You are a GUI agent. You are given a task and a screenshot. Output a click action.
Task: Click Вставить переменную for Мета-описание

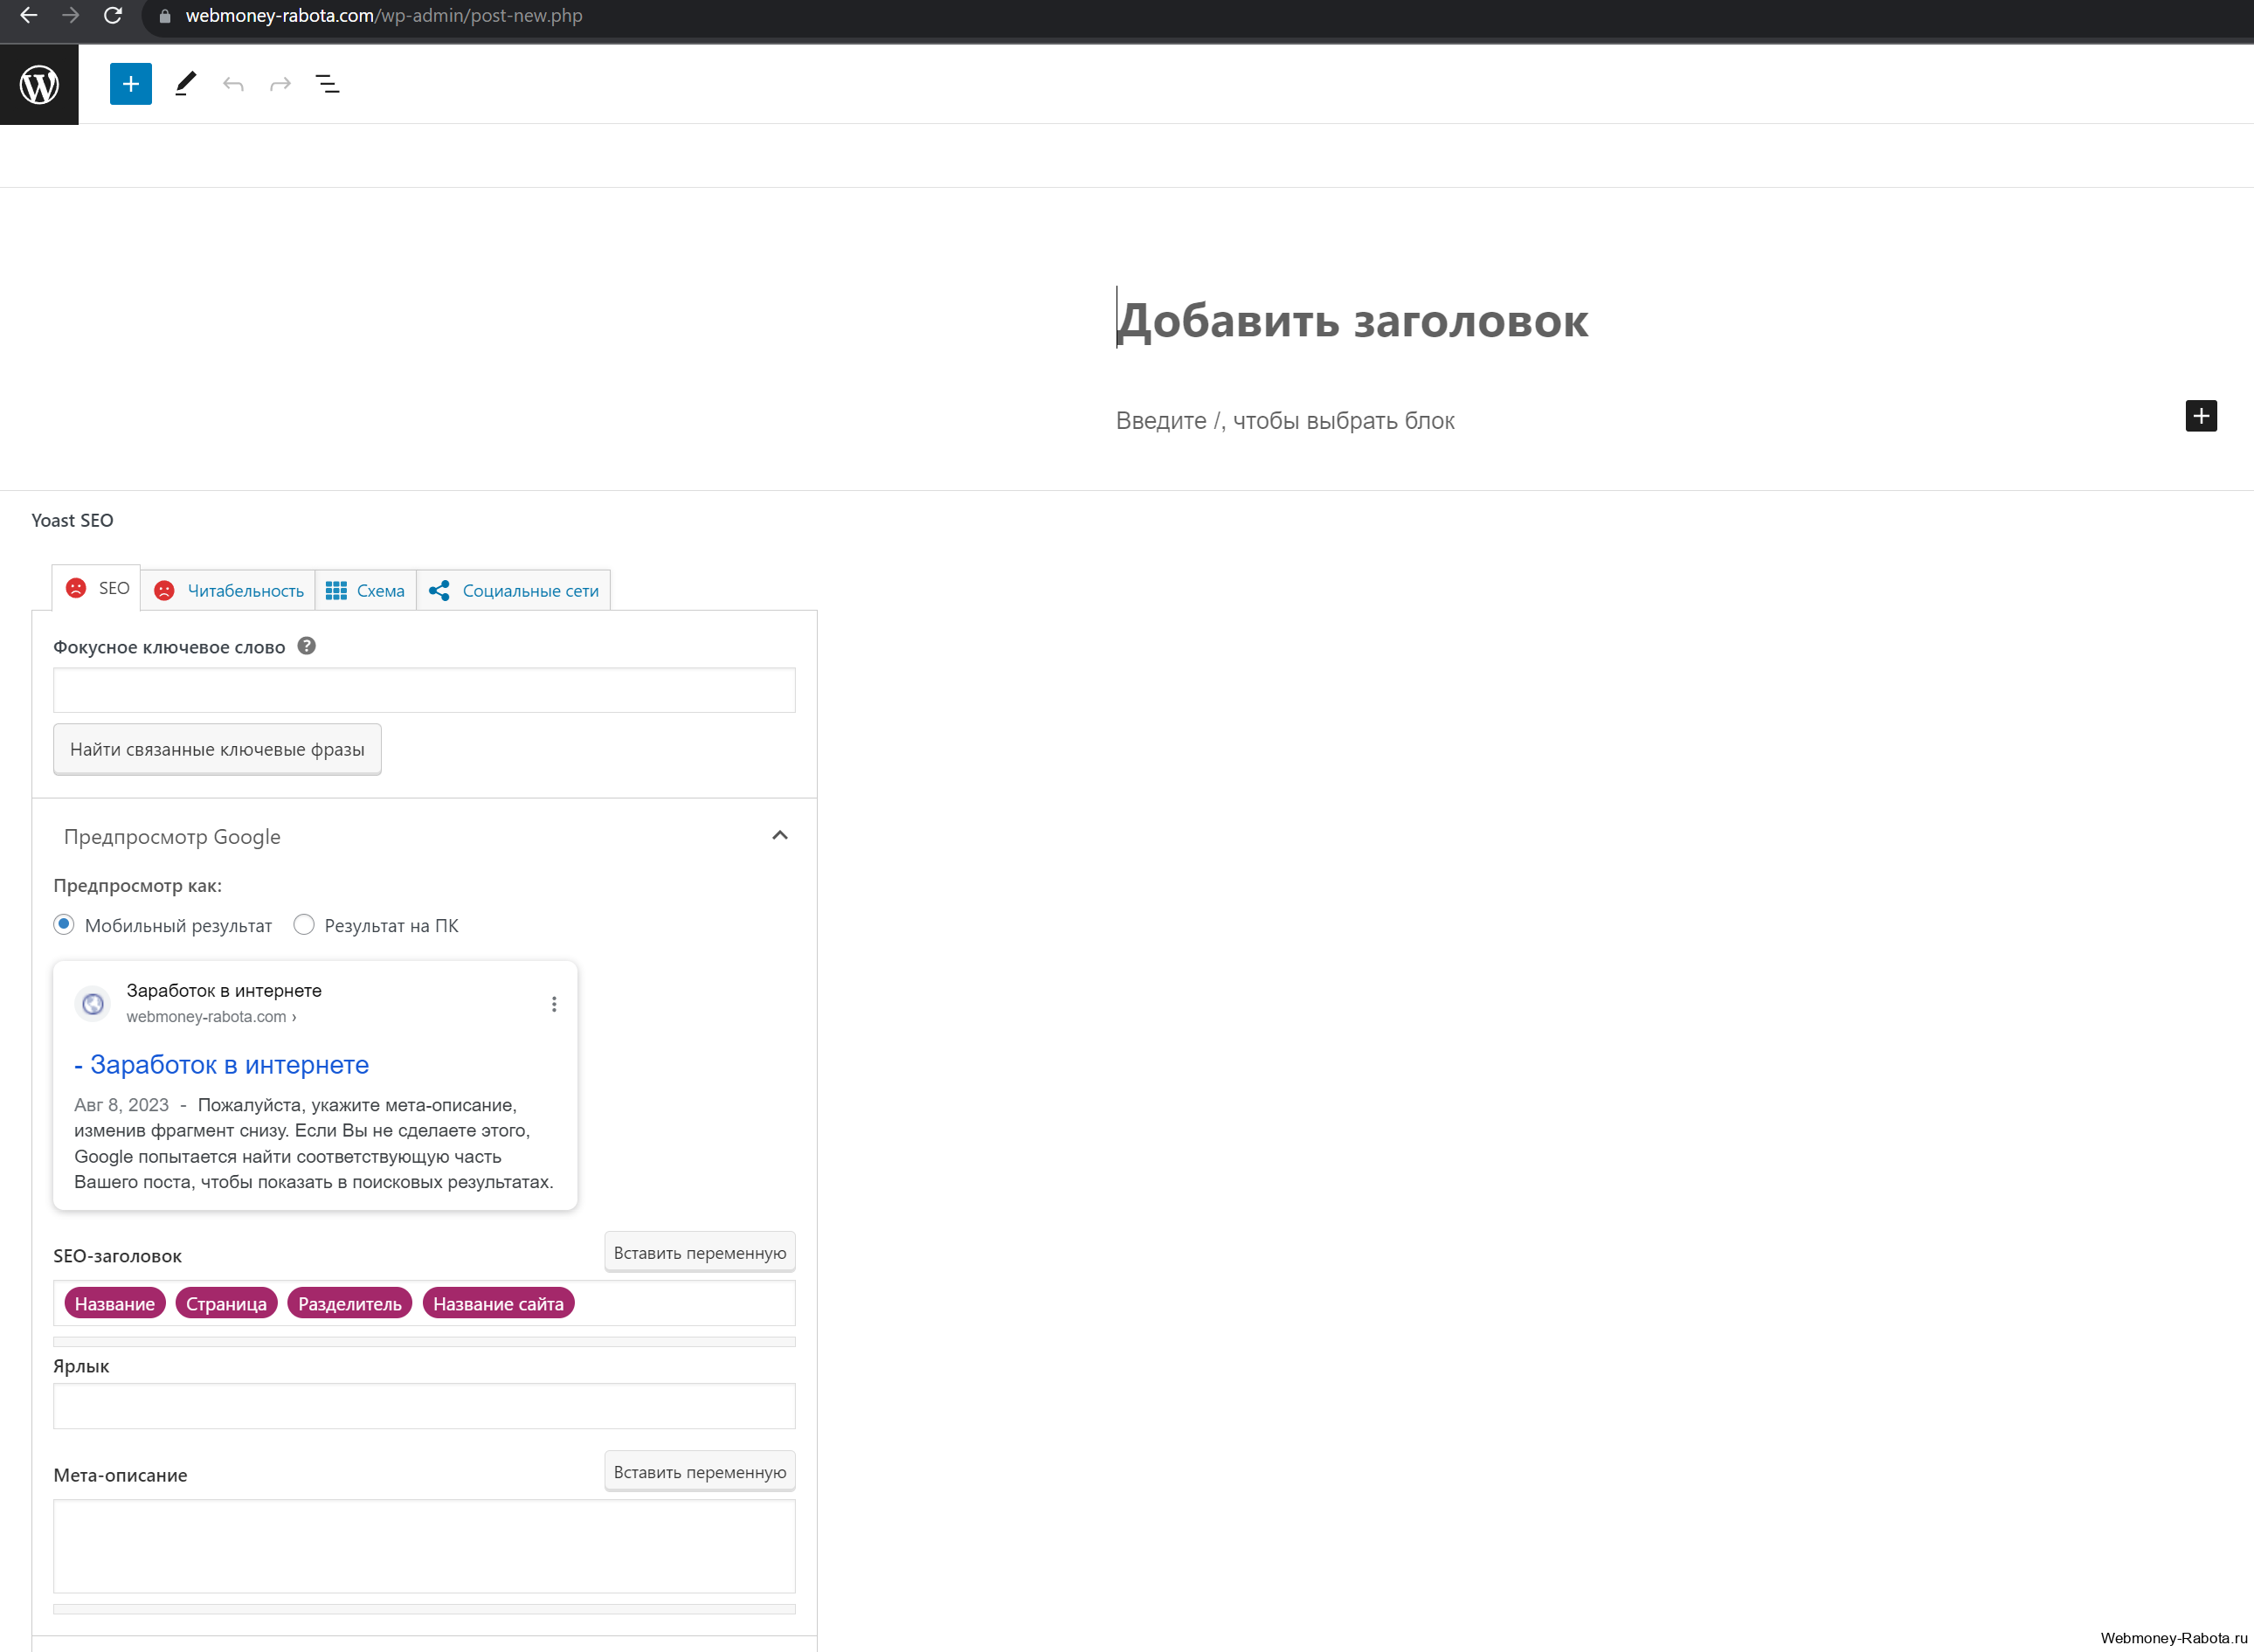pos(700,1471)
